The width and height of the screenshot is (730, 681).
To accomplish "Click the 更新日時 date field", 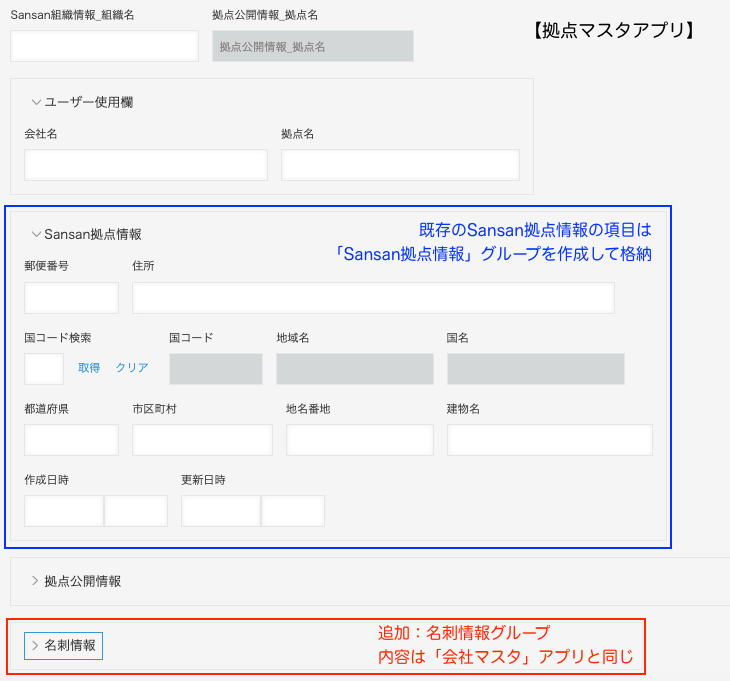I will 221,511.
